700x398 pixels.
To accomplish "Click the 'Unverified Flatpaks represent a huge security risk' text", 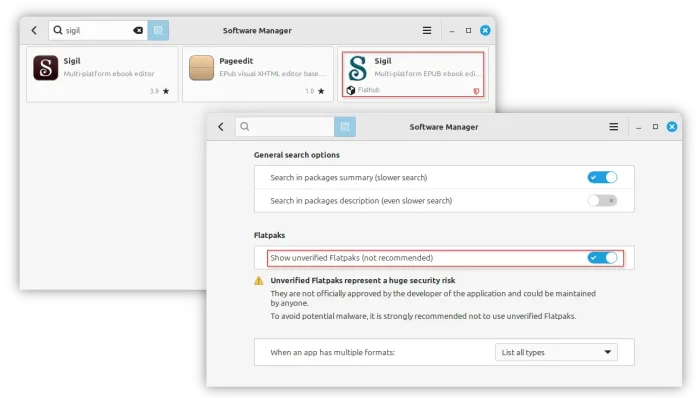I will pos(362,280).
